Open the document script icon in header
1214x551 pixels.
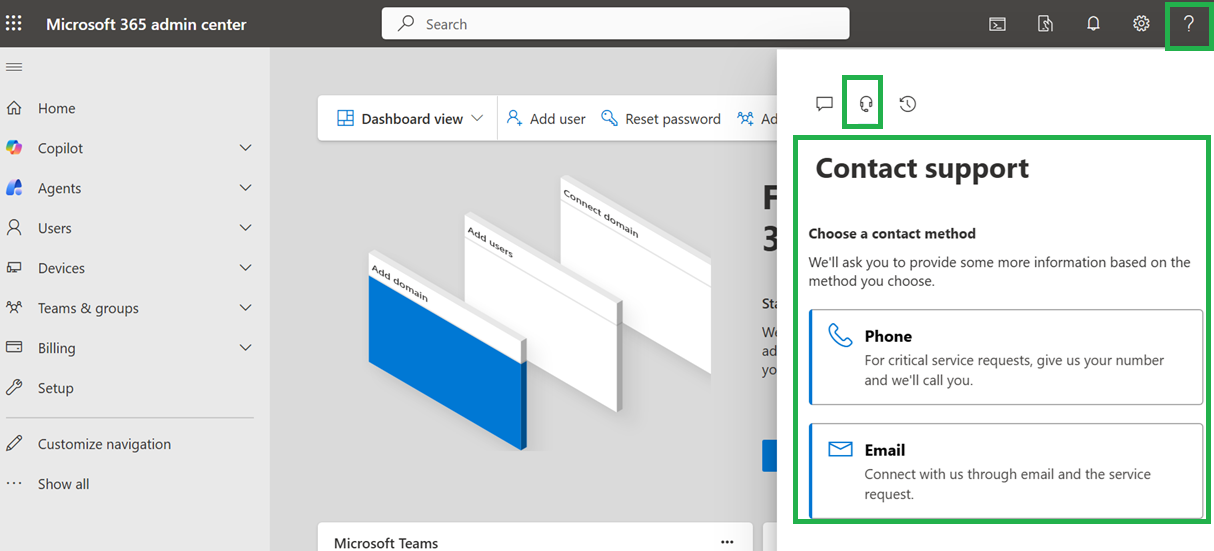click(x=1045, y=24)
